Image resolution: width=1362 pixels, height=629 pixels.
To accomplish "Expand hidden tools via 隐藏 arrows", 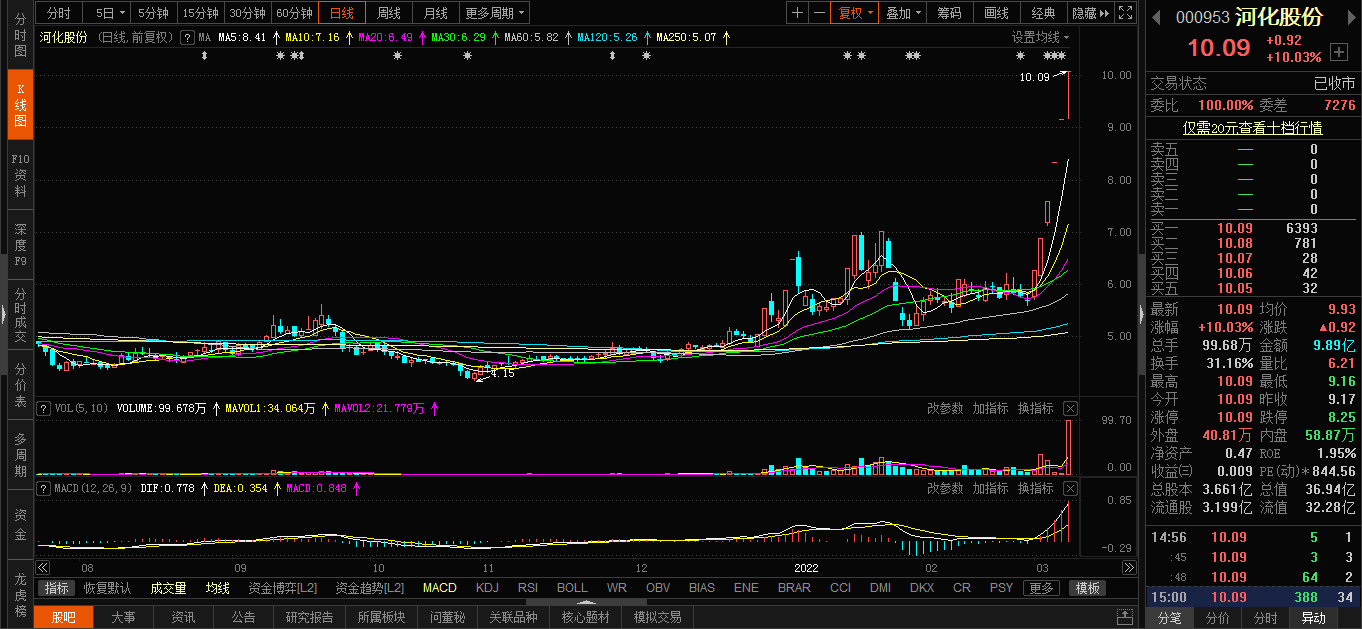I will pyautogui.click(x=1091, y=13).
